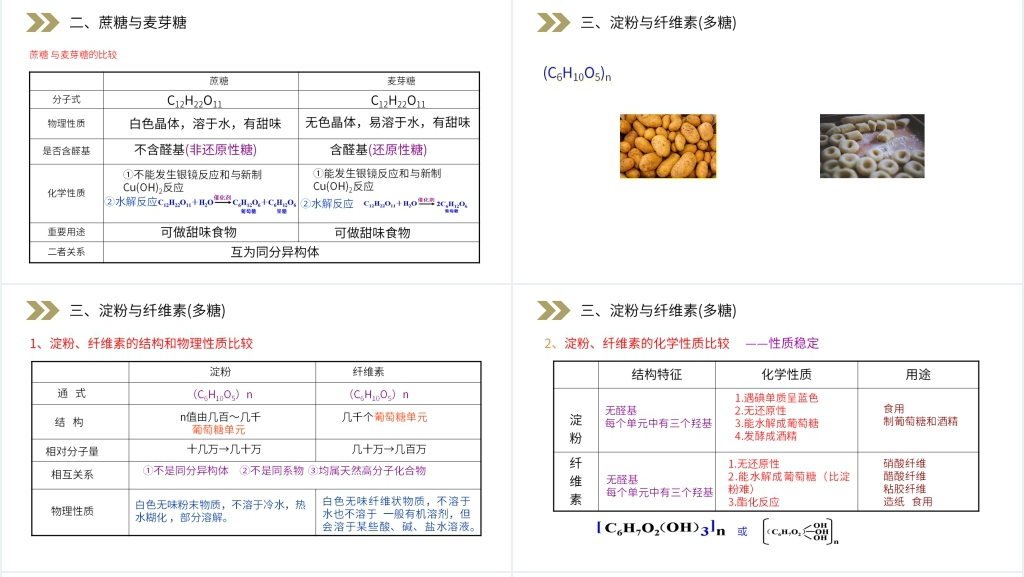Click the purple (非还原性糖) text

point(221,150)
